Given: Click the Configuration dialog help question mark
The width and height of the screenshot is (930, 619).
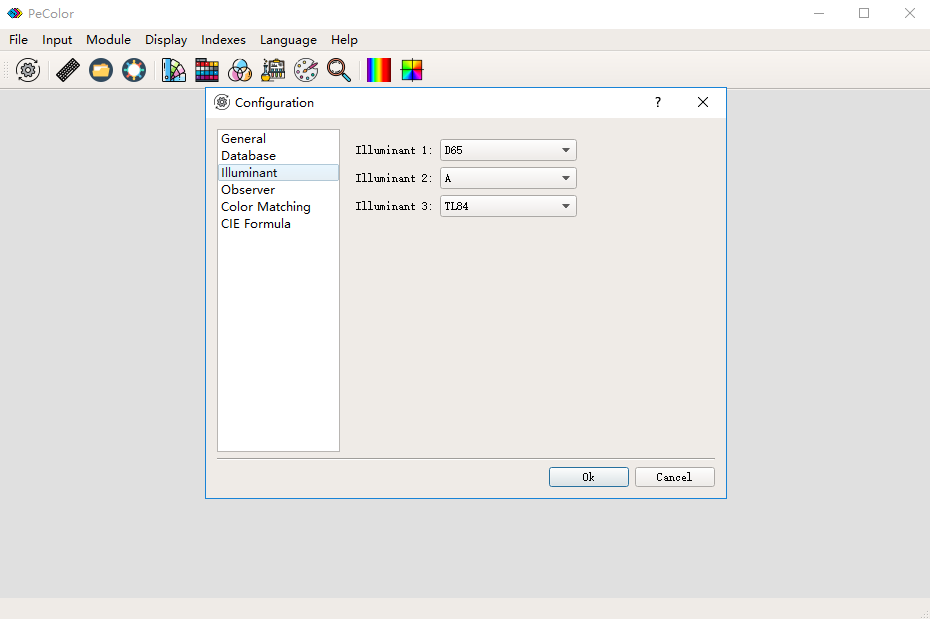Looking at the screenshot, I should pyautogui.click(x=658, y=102).
